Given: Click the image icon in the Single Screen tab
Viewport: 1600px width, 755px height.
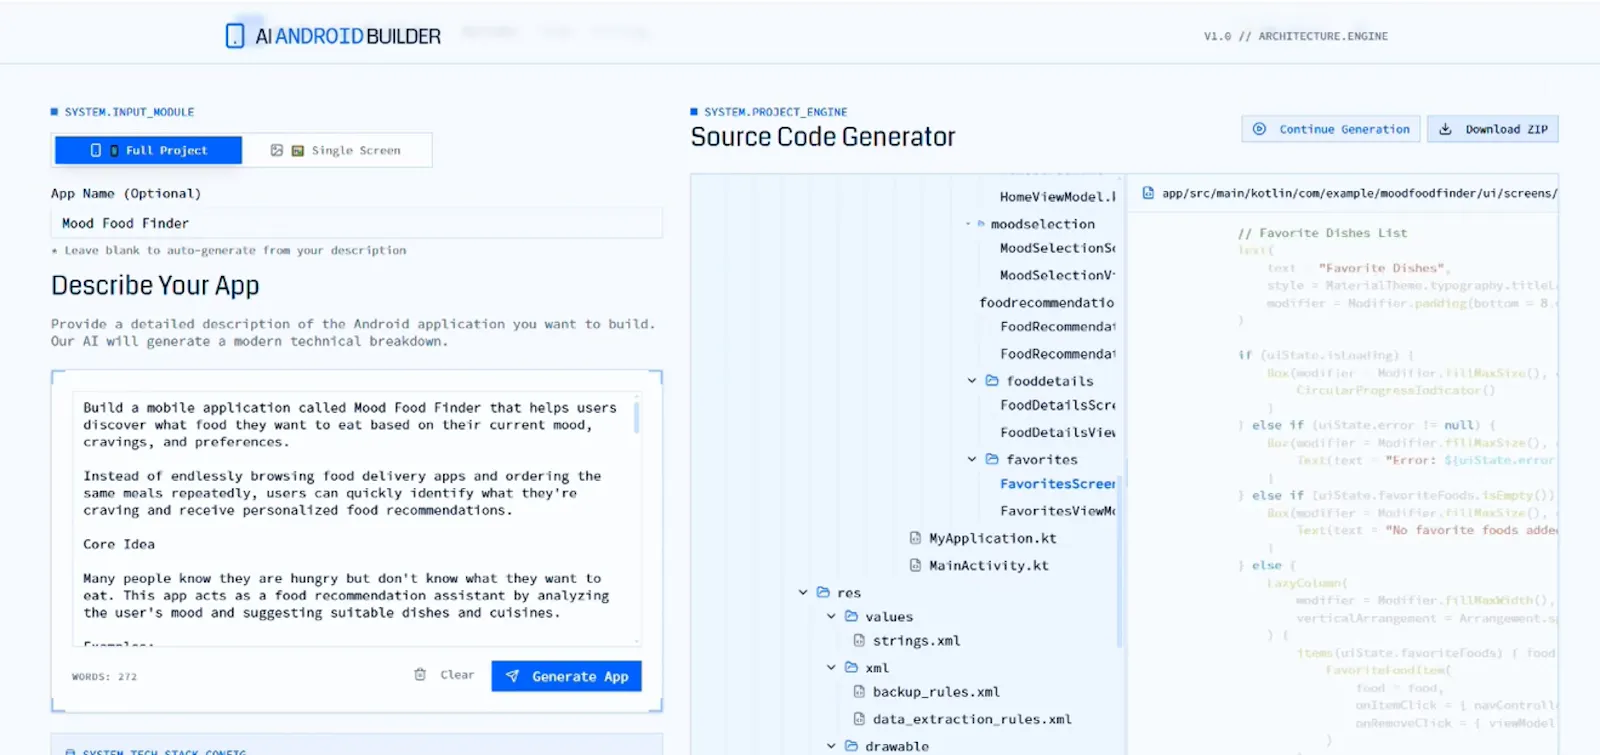Looking at the screenshot, I should (277, 150).
